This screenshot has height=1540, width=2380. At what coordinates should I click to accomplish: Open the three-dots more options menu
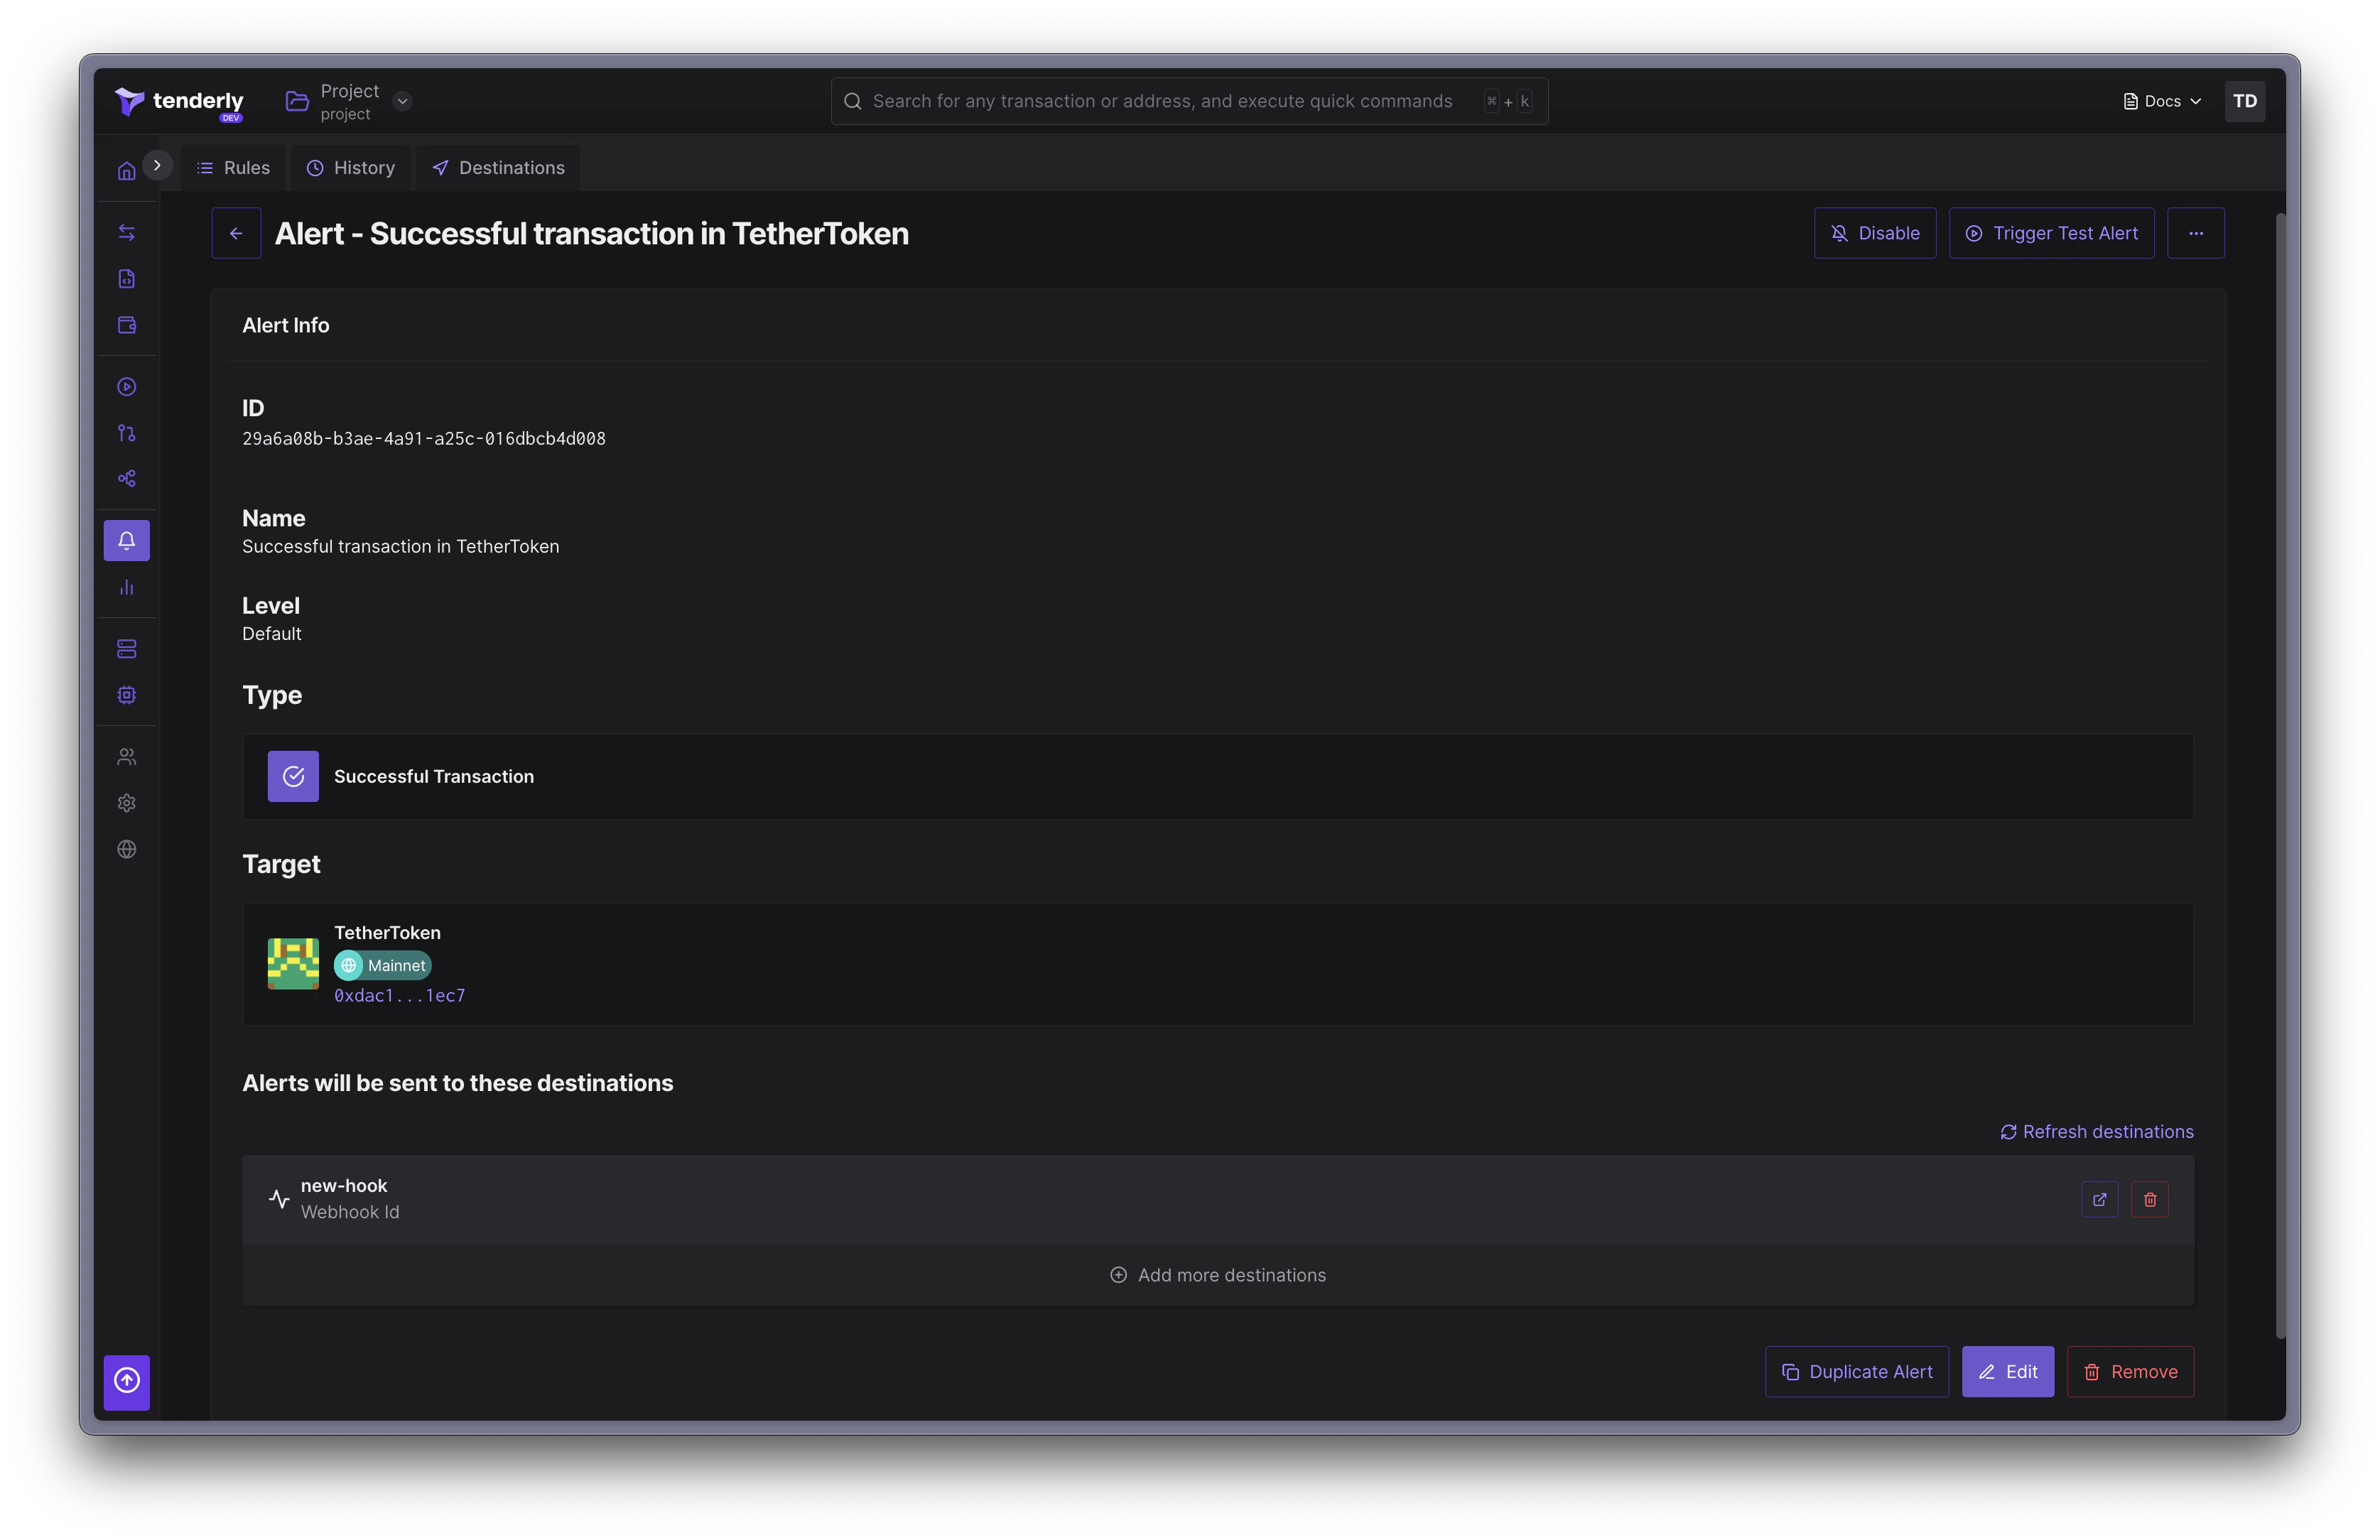click(x=2196, y=233)
